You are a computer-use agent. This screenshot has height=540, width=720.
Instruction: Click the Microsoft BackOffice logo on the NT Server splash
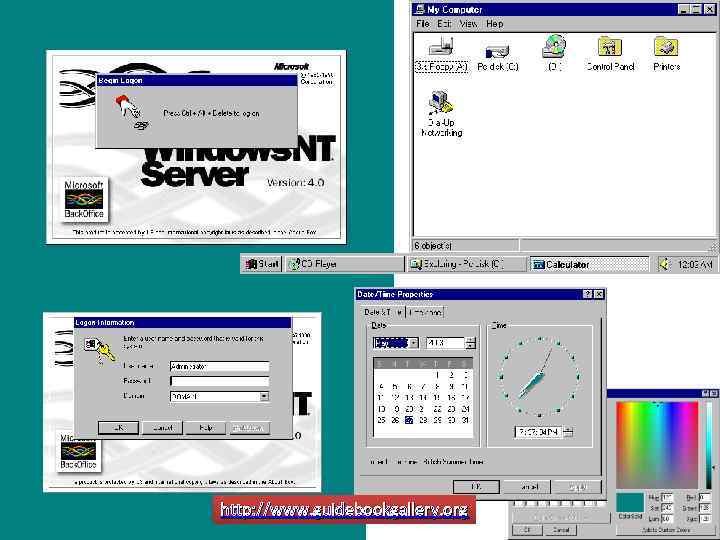click(84, 200)
